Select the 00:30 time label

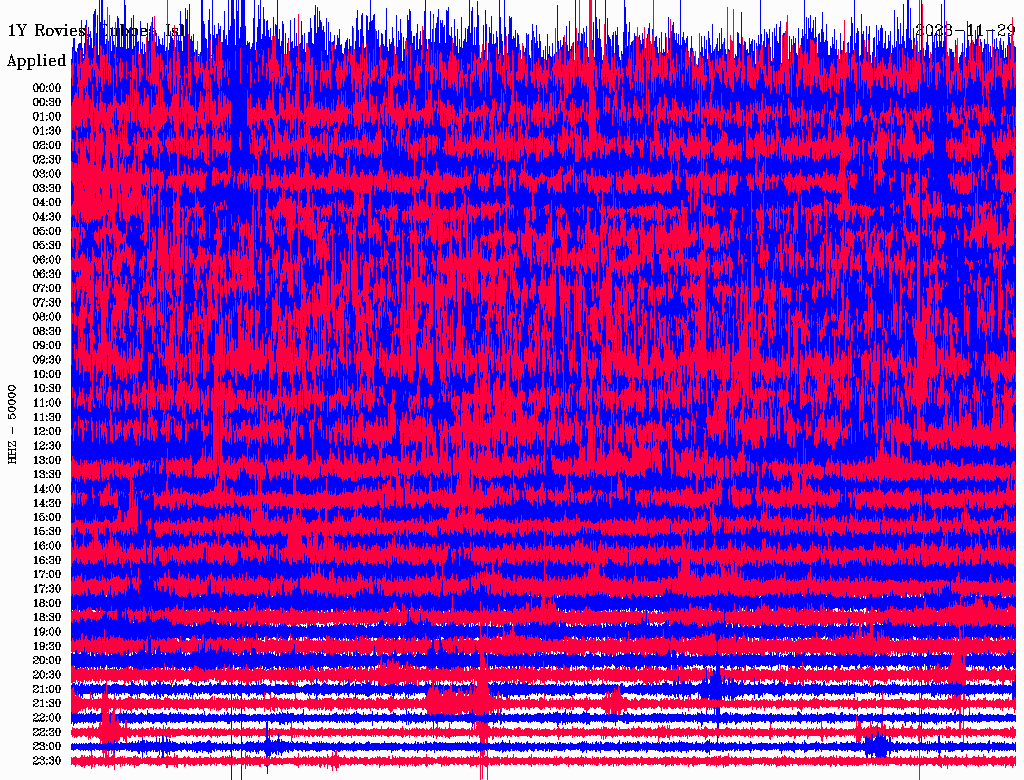point(47,102)
